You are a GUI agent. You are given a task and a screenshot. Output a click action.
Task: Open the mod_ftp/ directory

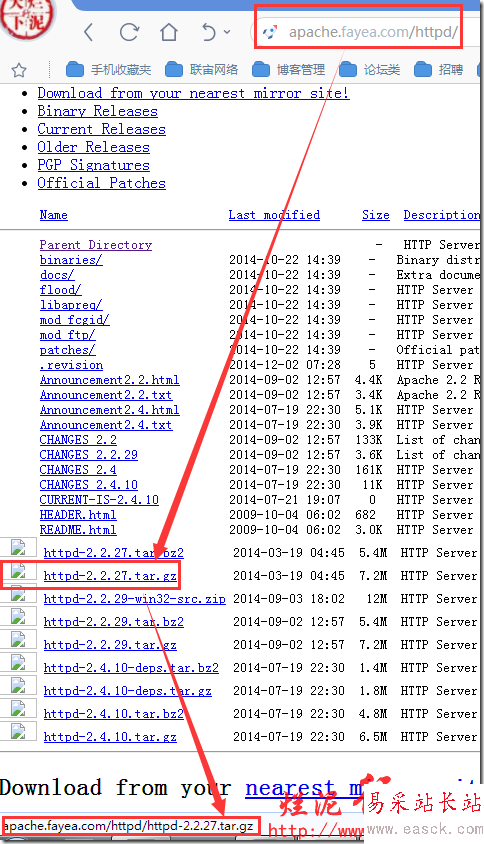click(67, 335)
